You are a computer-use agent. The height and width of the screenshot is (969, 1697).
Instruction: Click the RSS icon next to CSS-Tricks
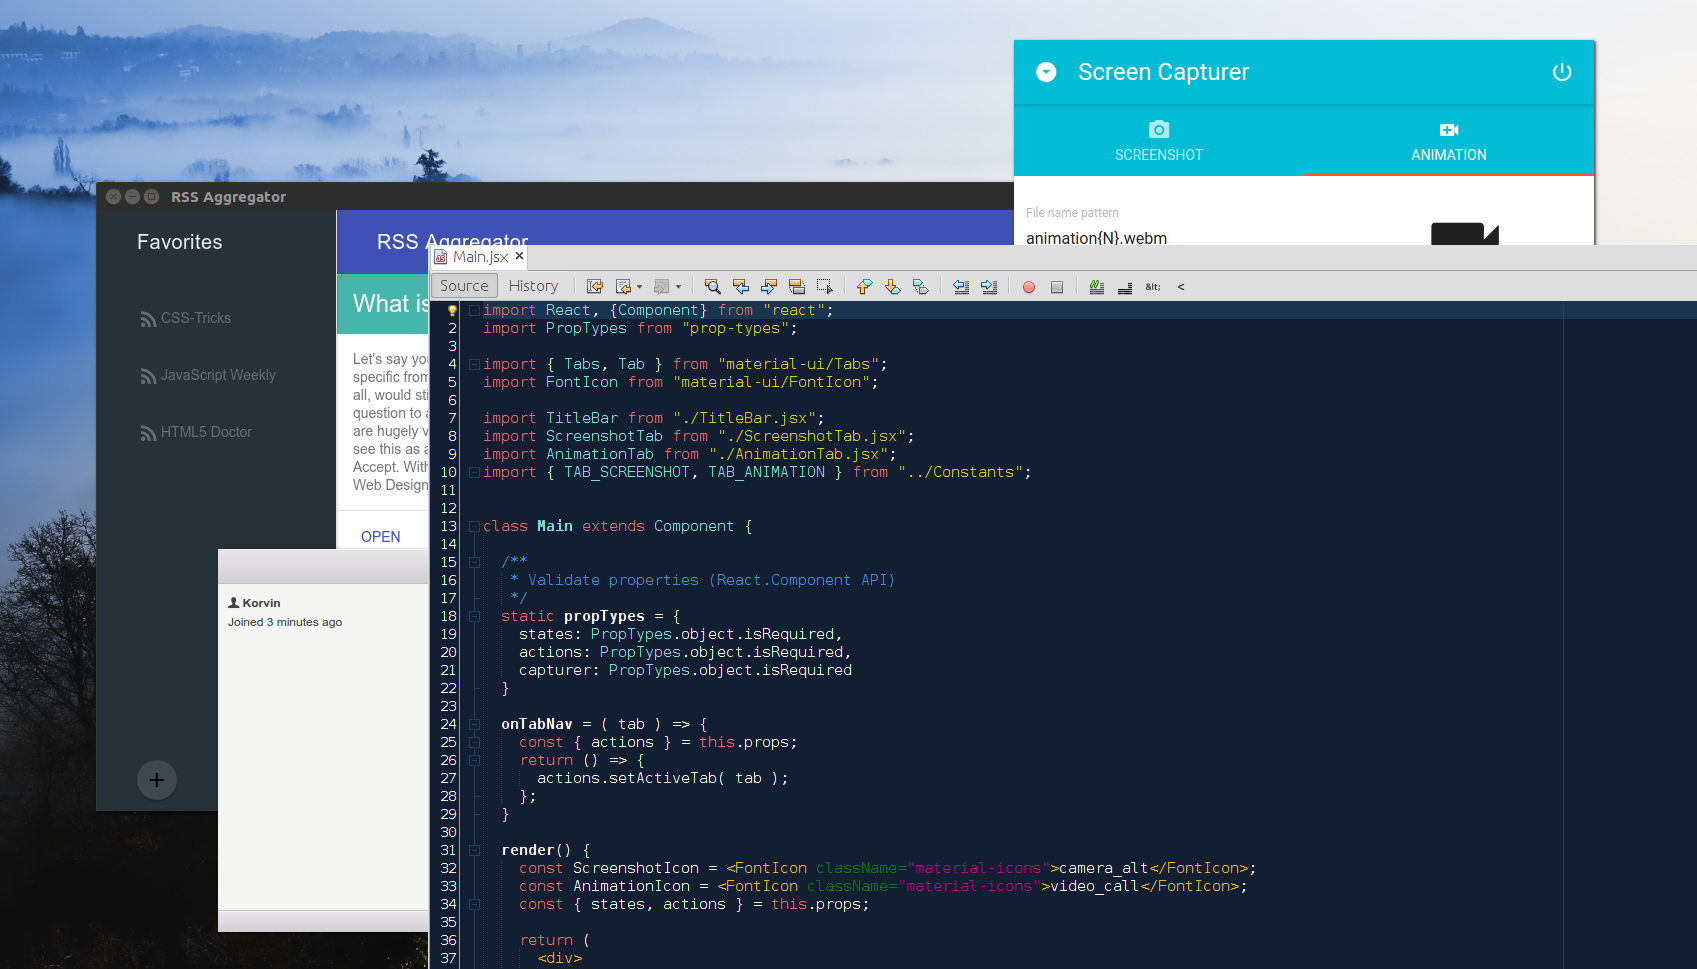pos(148,317)
